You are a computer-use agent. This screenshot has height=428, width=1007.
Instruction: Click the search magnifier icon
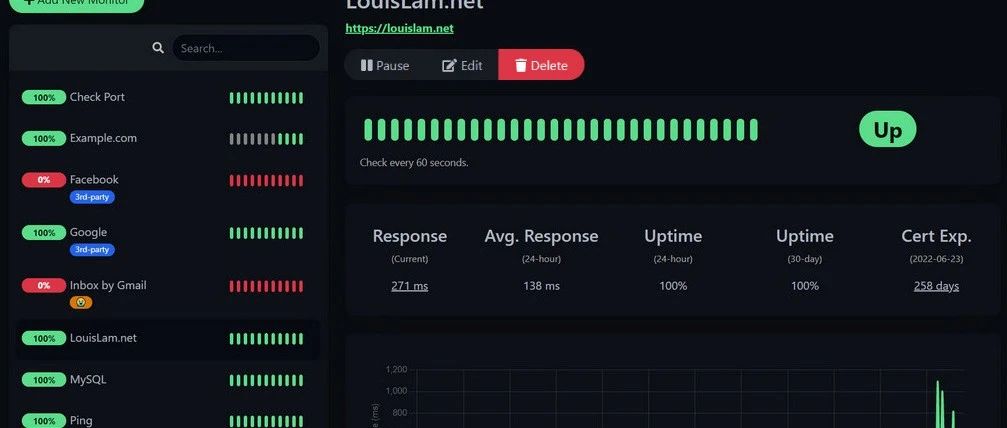tap(158, 48)
